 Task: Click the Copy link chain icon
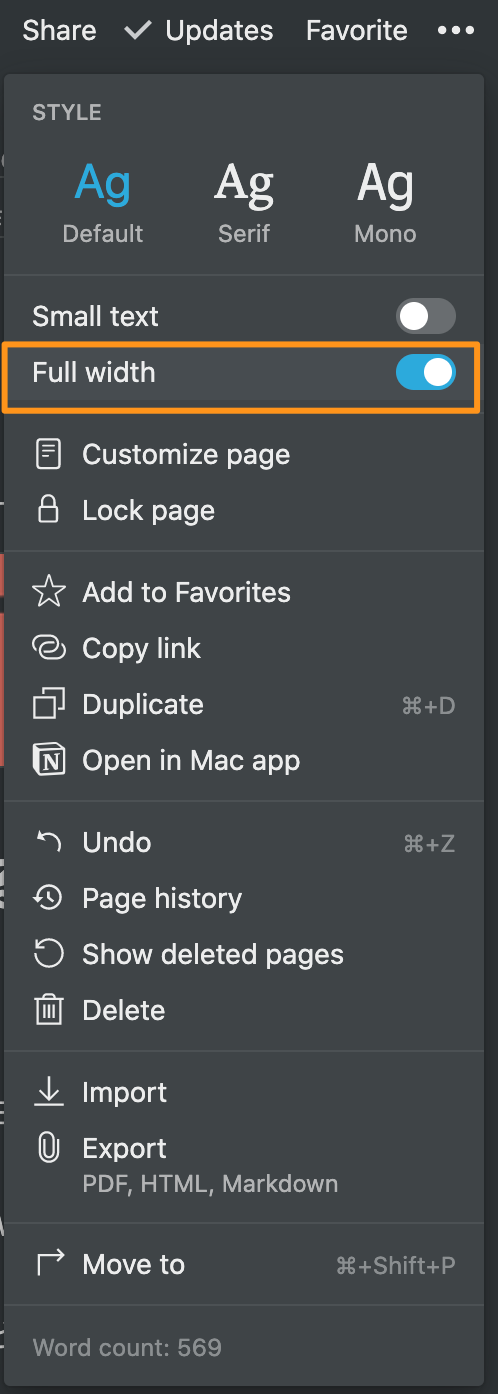48,648
